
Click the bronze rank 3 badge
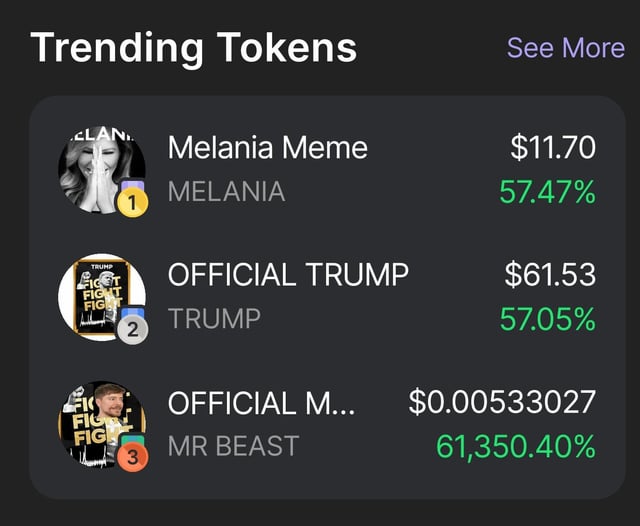point(132,456)
